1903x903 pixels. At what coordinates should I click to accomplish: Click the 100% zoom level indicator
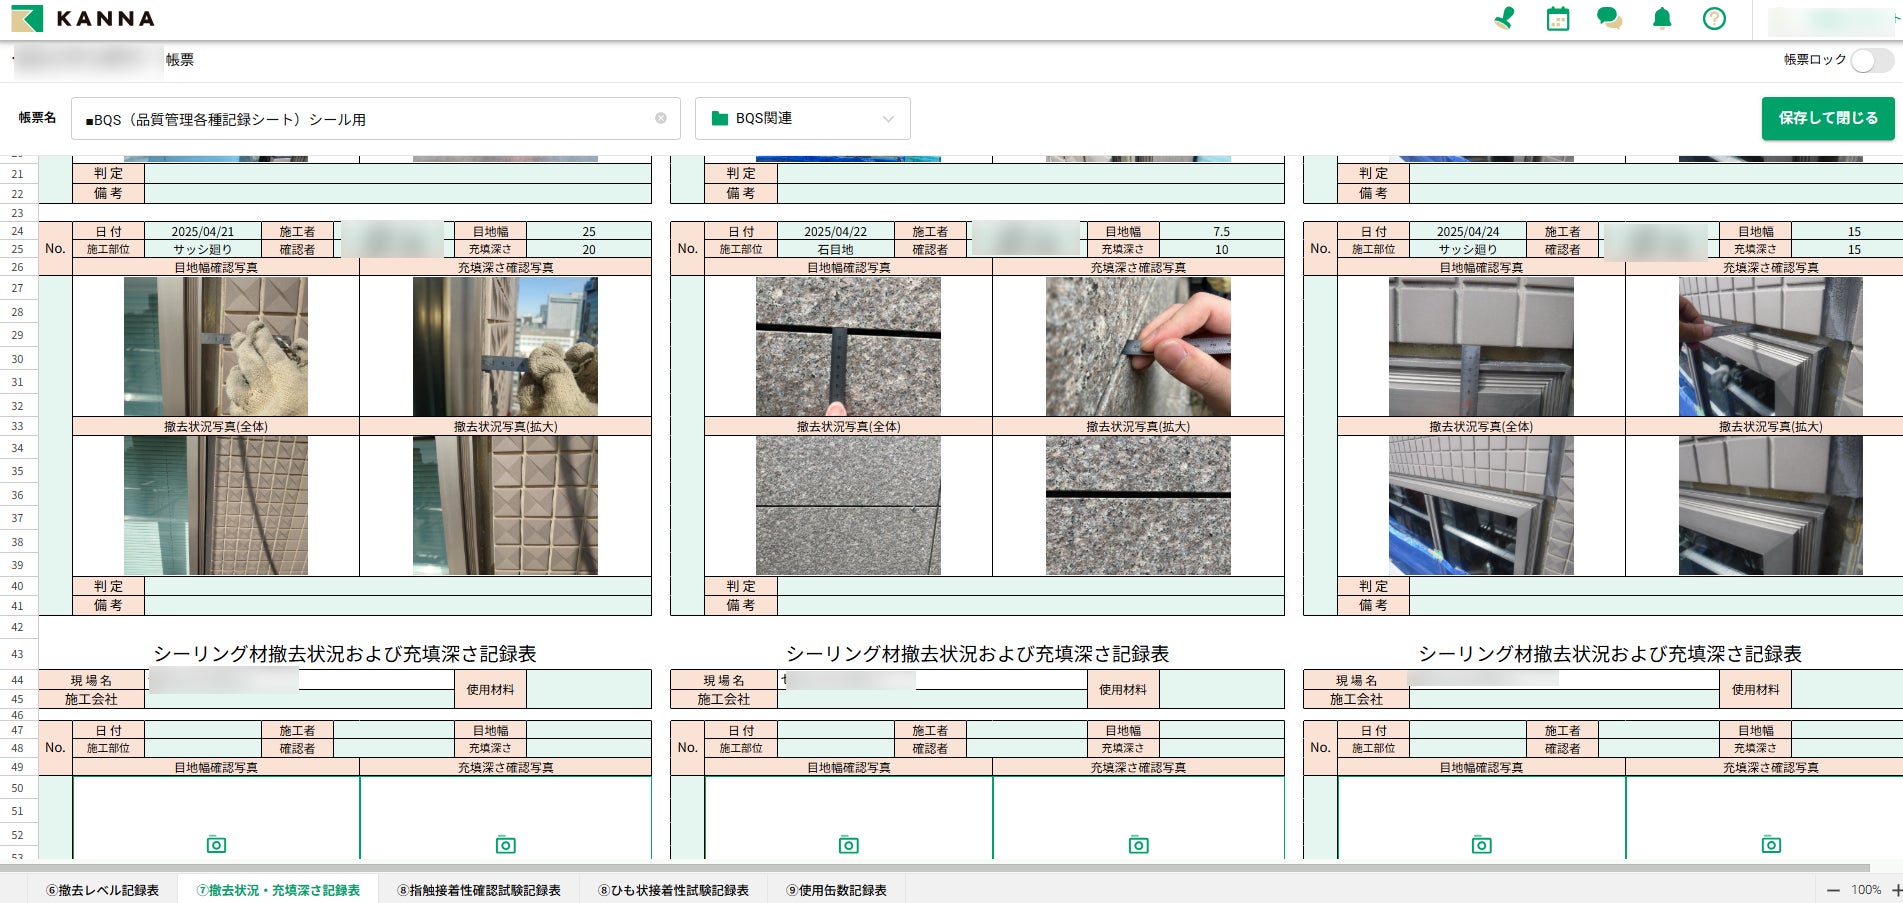click(x=1865, y=890)
